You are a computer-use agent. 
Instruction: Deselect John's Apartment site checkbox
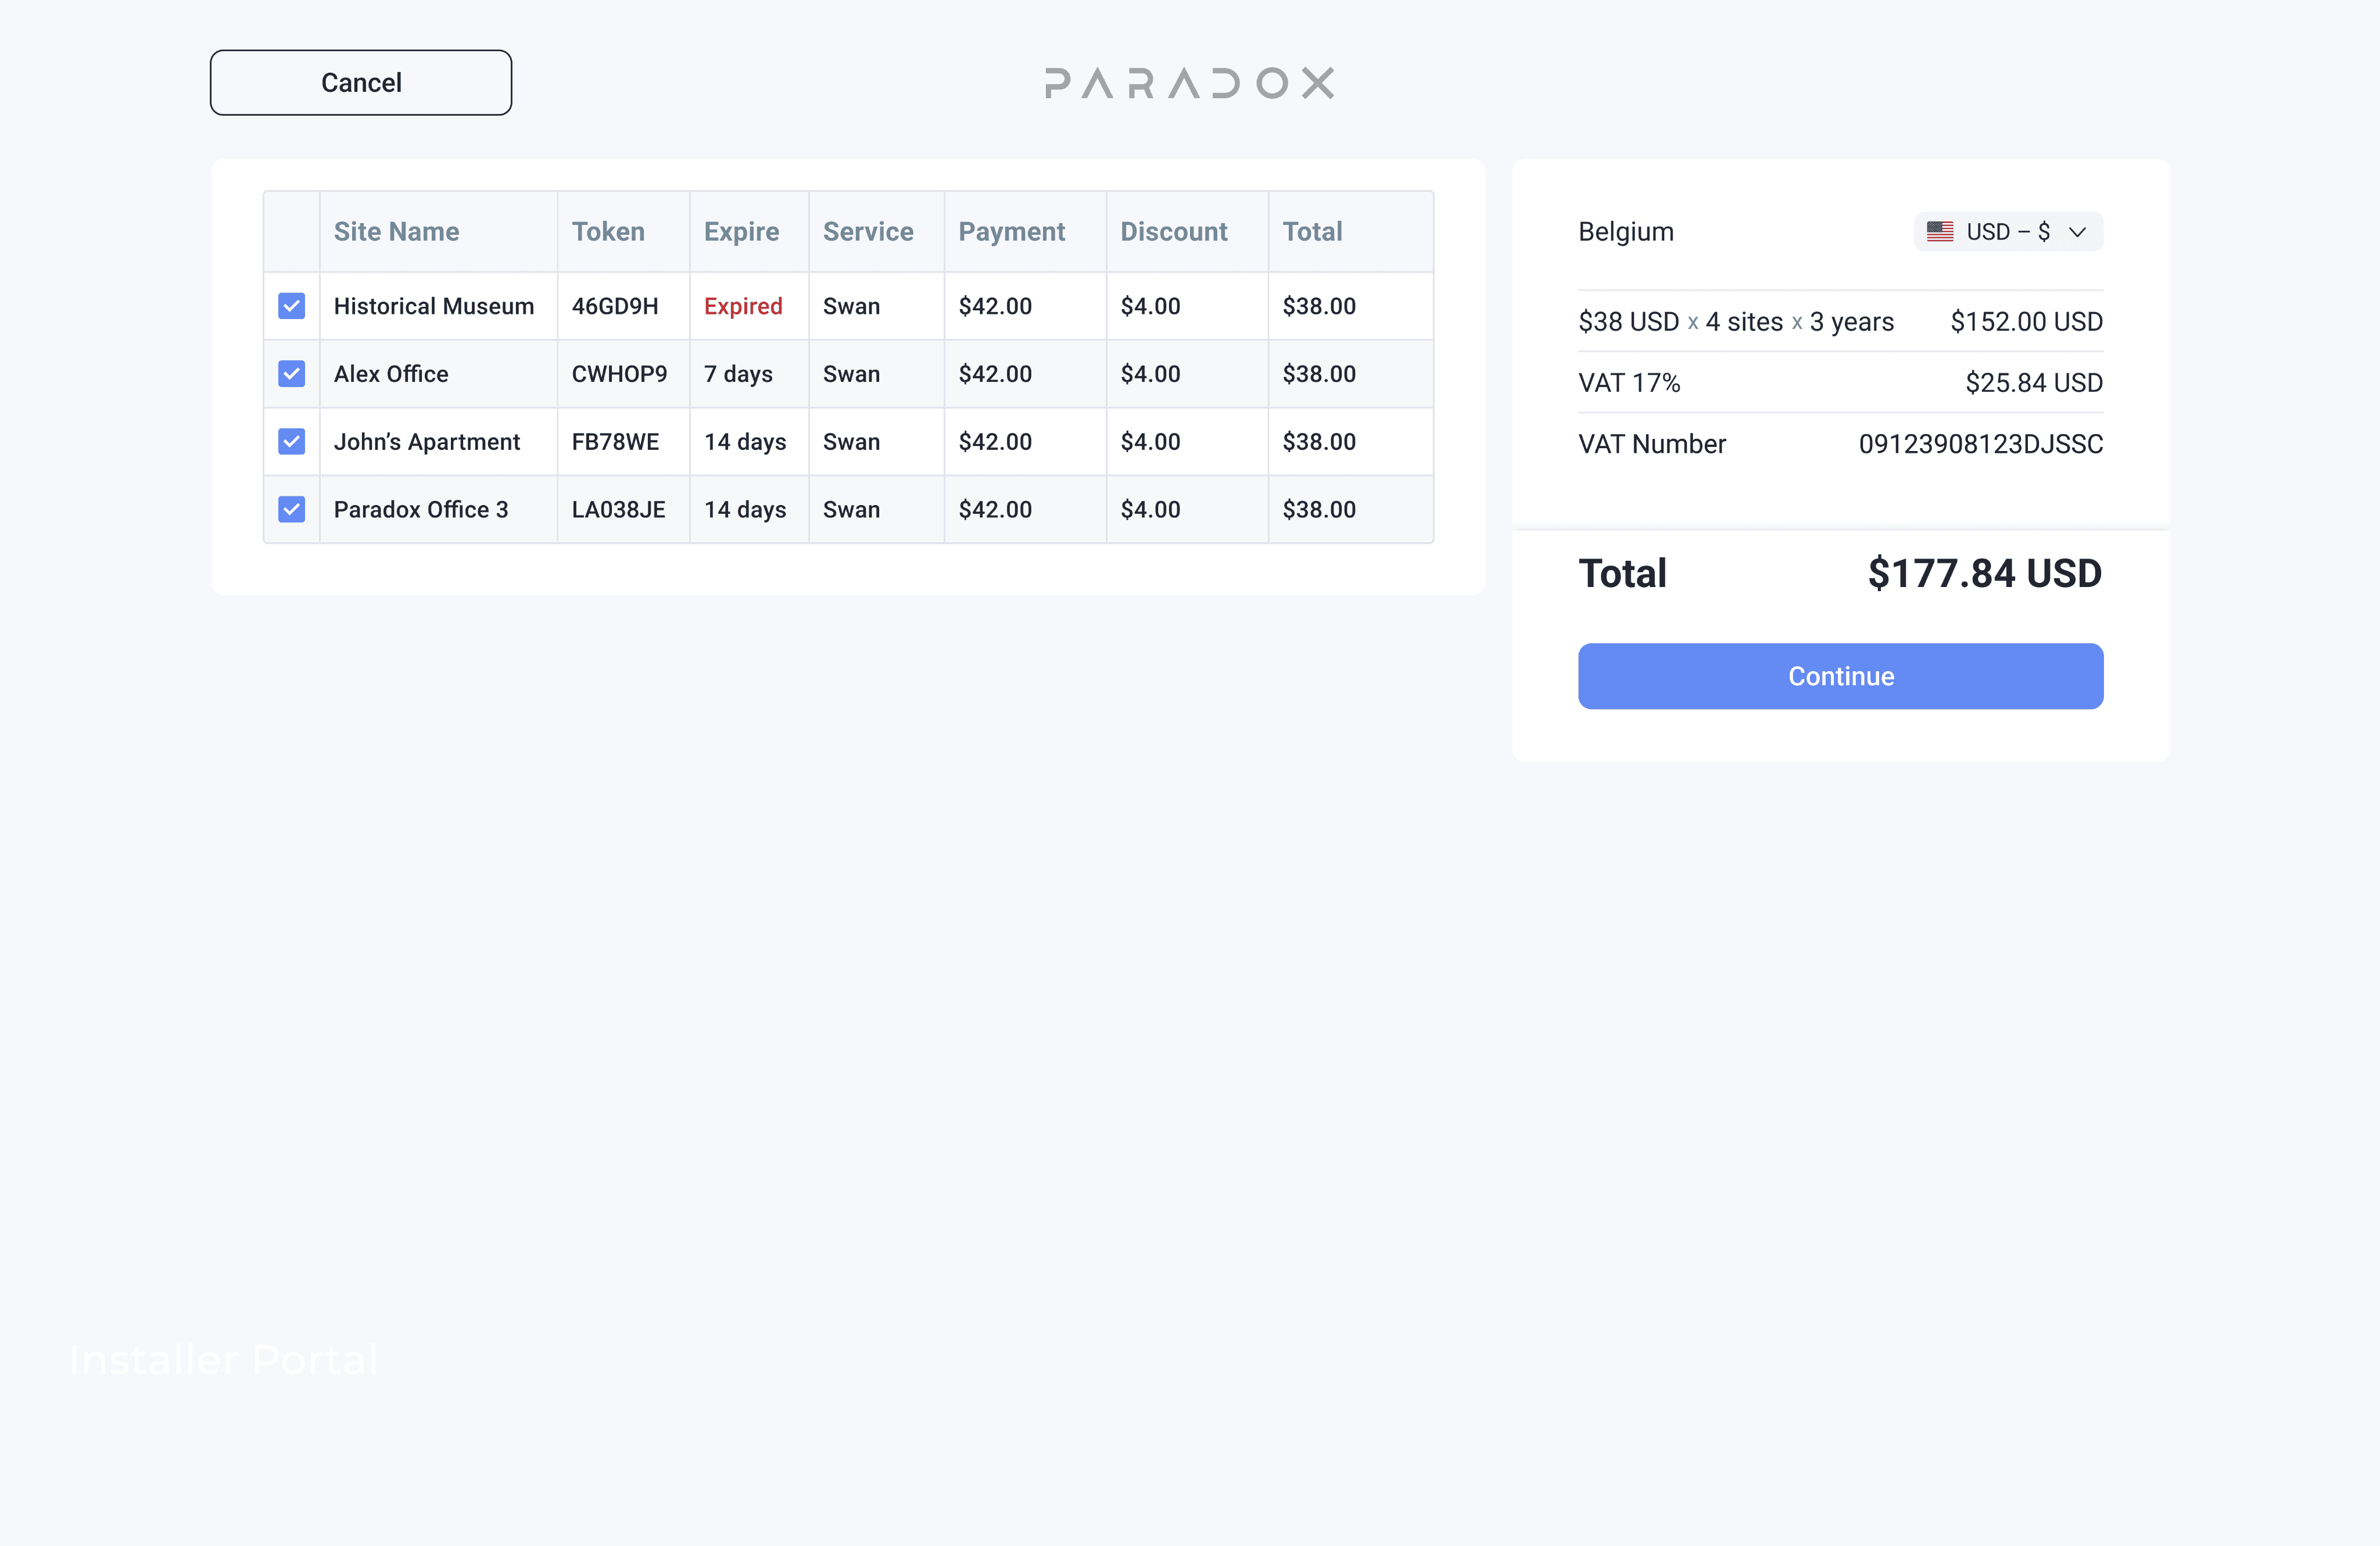291,442
